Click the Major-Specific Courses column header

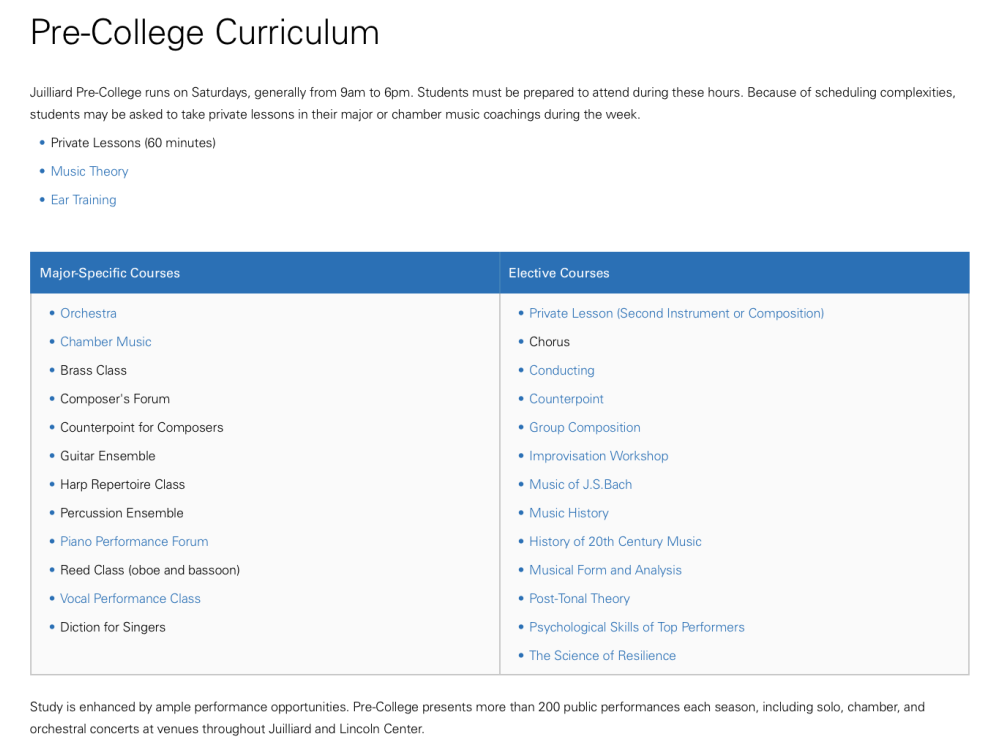[110, 273]
